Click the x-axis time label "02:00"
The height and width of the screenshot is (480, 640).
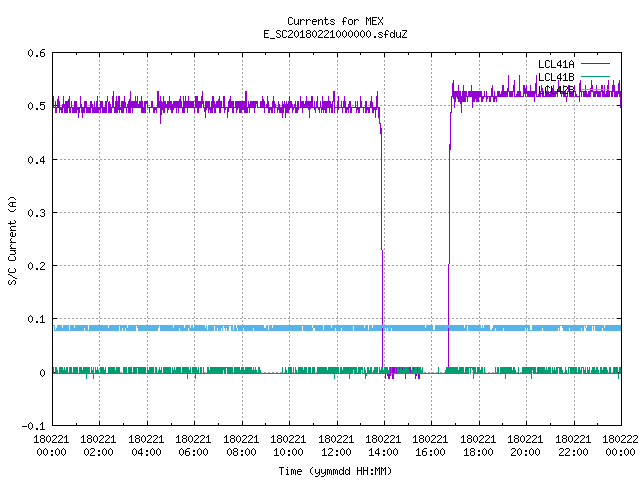[98, 452]
